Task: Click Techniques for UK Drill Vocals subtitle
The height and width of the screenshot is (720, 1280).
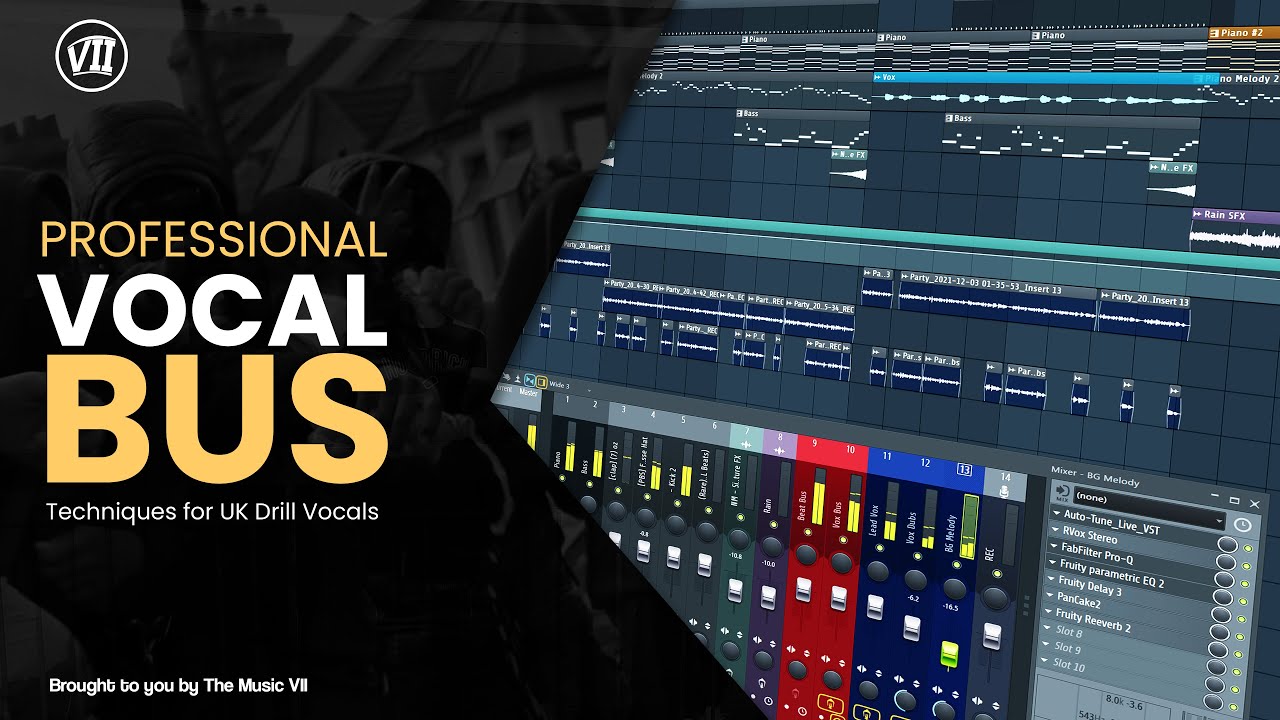Action: click(212, 511)
